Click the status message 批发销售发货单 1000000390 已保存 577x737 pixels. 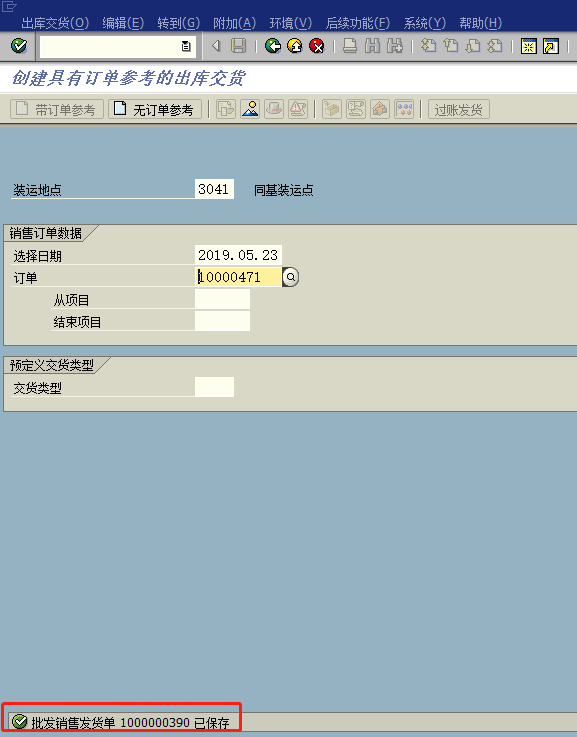tap(130, 722)
